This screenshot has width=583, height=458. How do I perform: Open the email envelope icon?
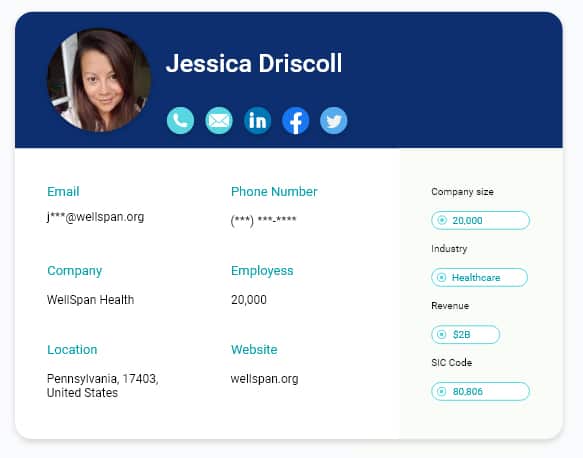[x=219, y=120]
